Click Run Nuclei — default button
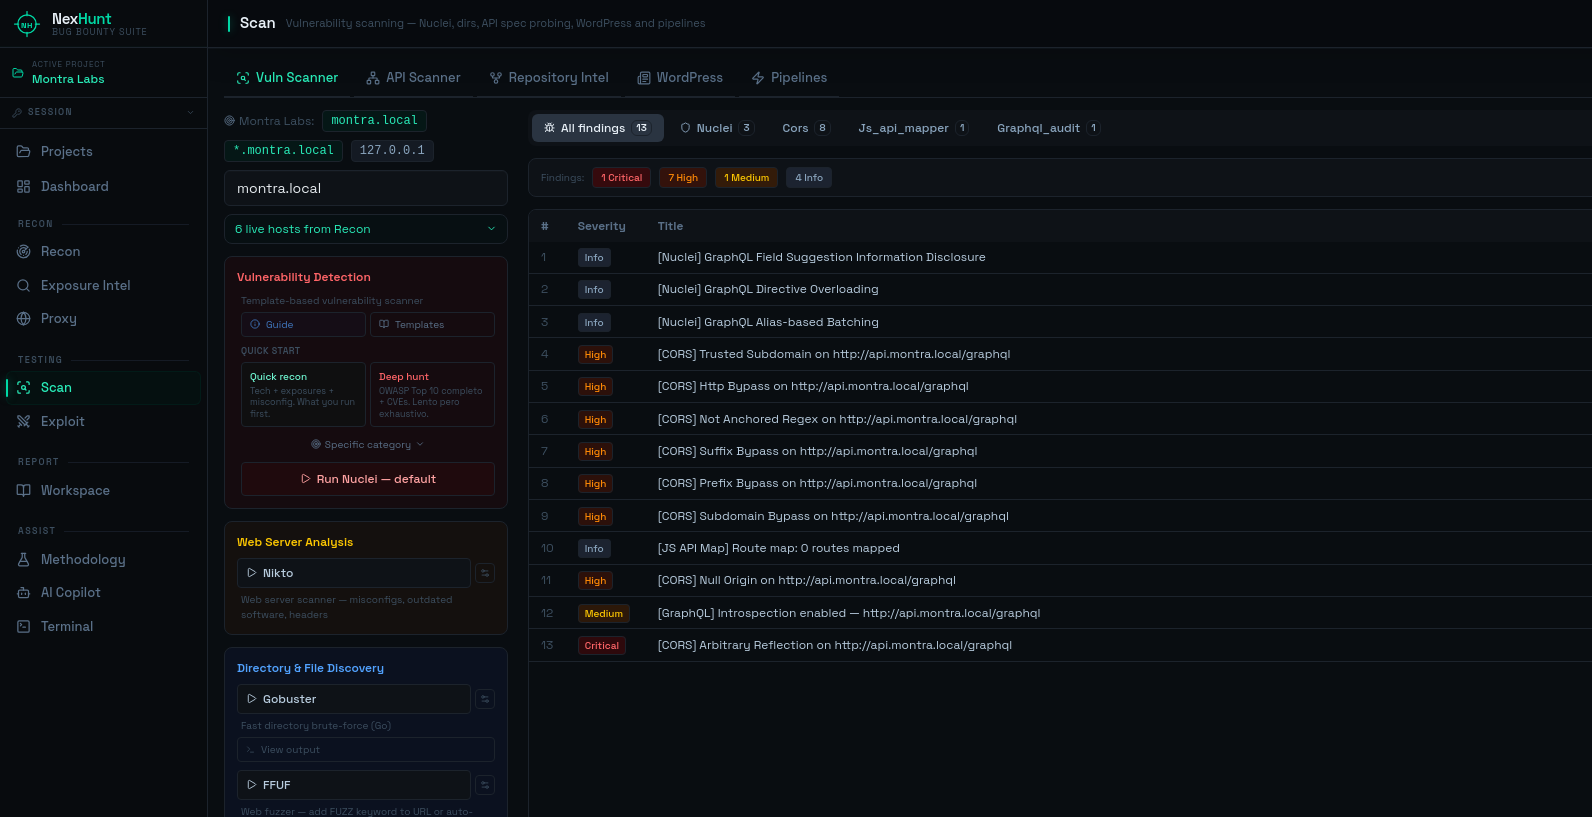Viewport: 1592px width, 817px height. 368,479
